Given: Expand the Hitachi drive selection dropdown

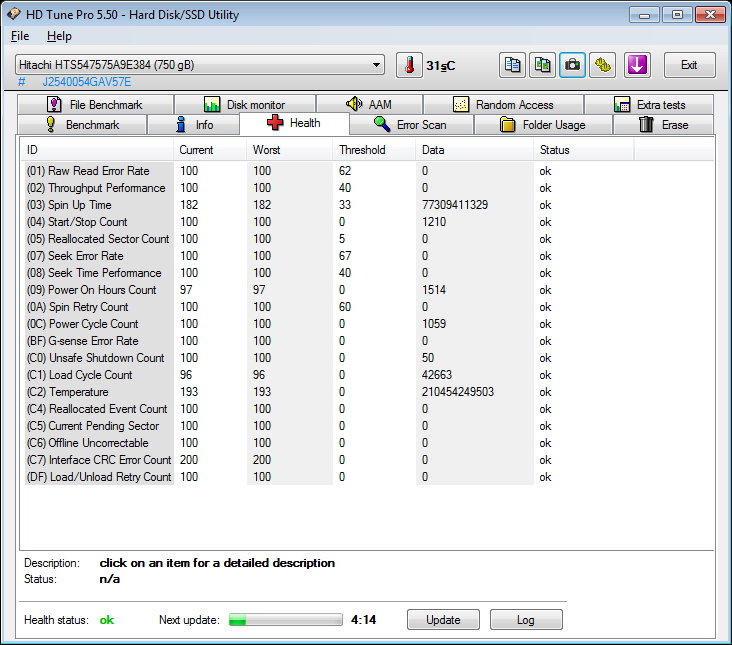Looking at the screenshot, I should pos(200,65).
